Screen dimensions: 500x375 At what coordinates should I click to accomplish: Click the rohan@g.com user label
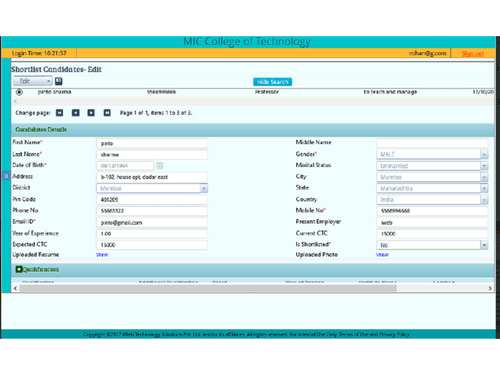pos(428,53)
